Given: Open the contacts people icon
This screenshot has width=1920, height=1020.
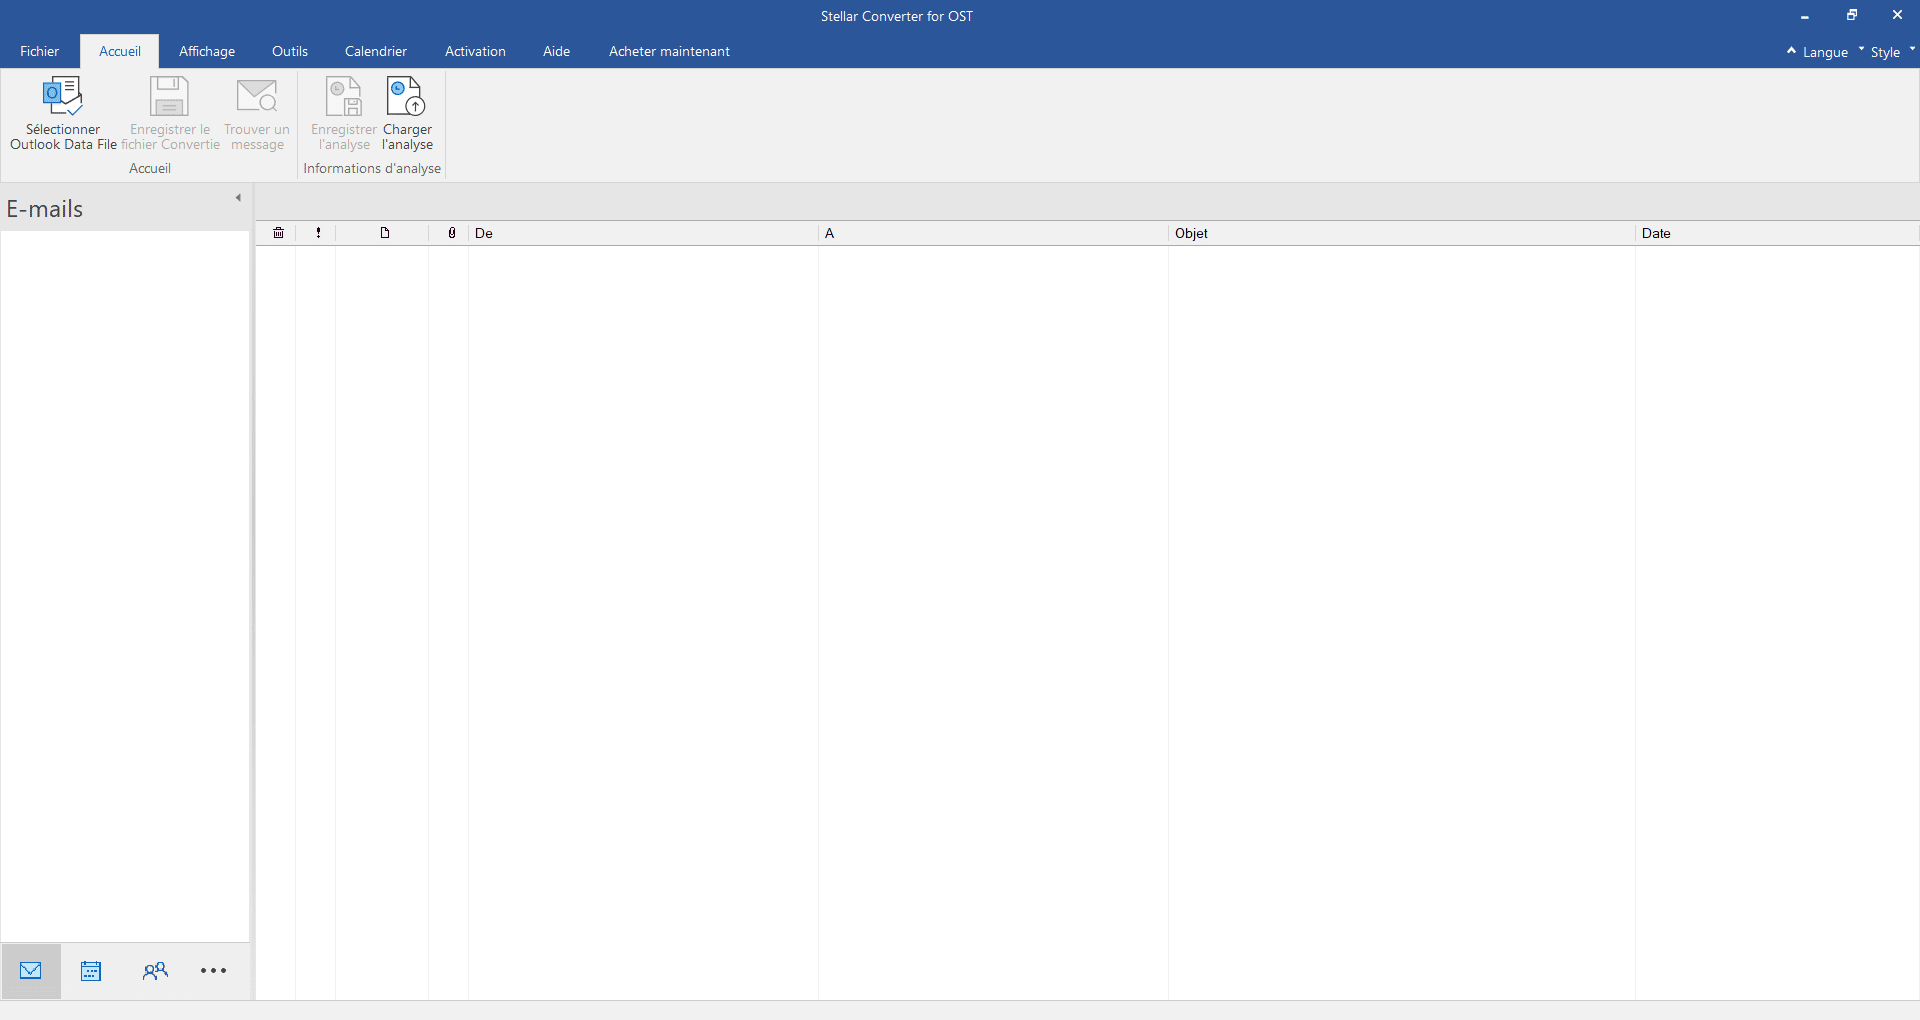Looking at the screenshot, I should coord(155,971).
